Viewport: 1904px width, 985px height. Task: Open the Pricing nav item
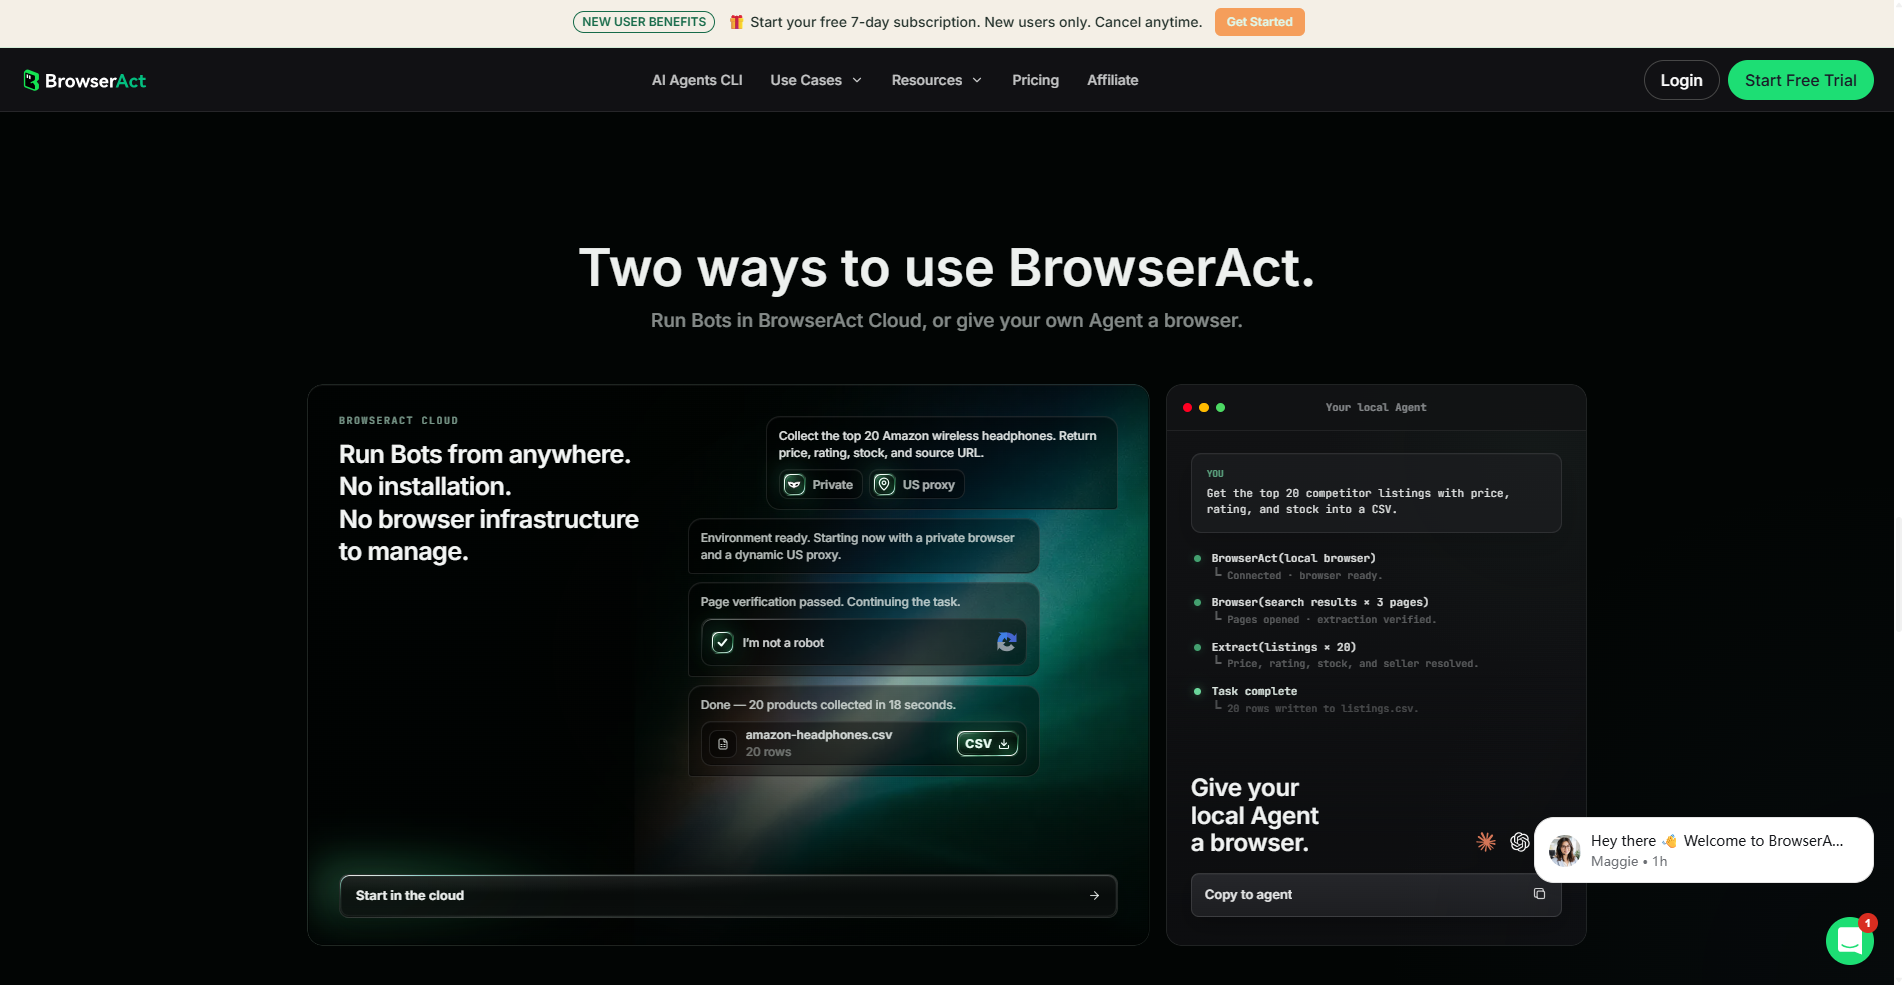tap(1035, 80)
